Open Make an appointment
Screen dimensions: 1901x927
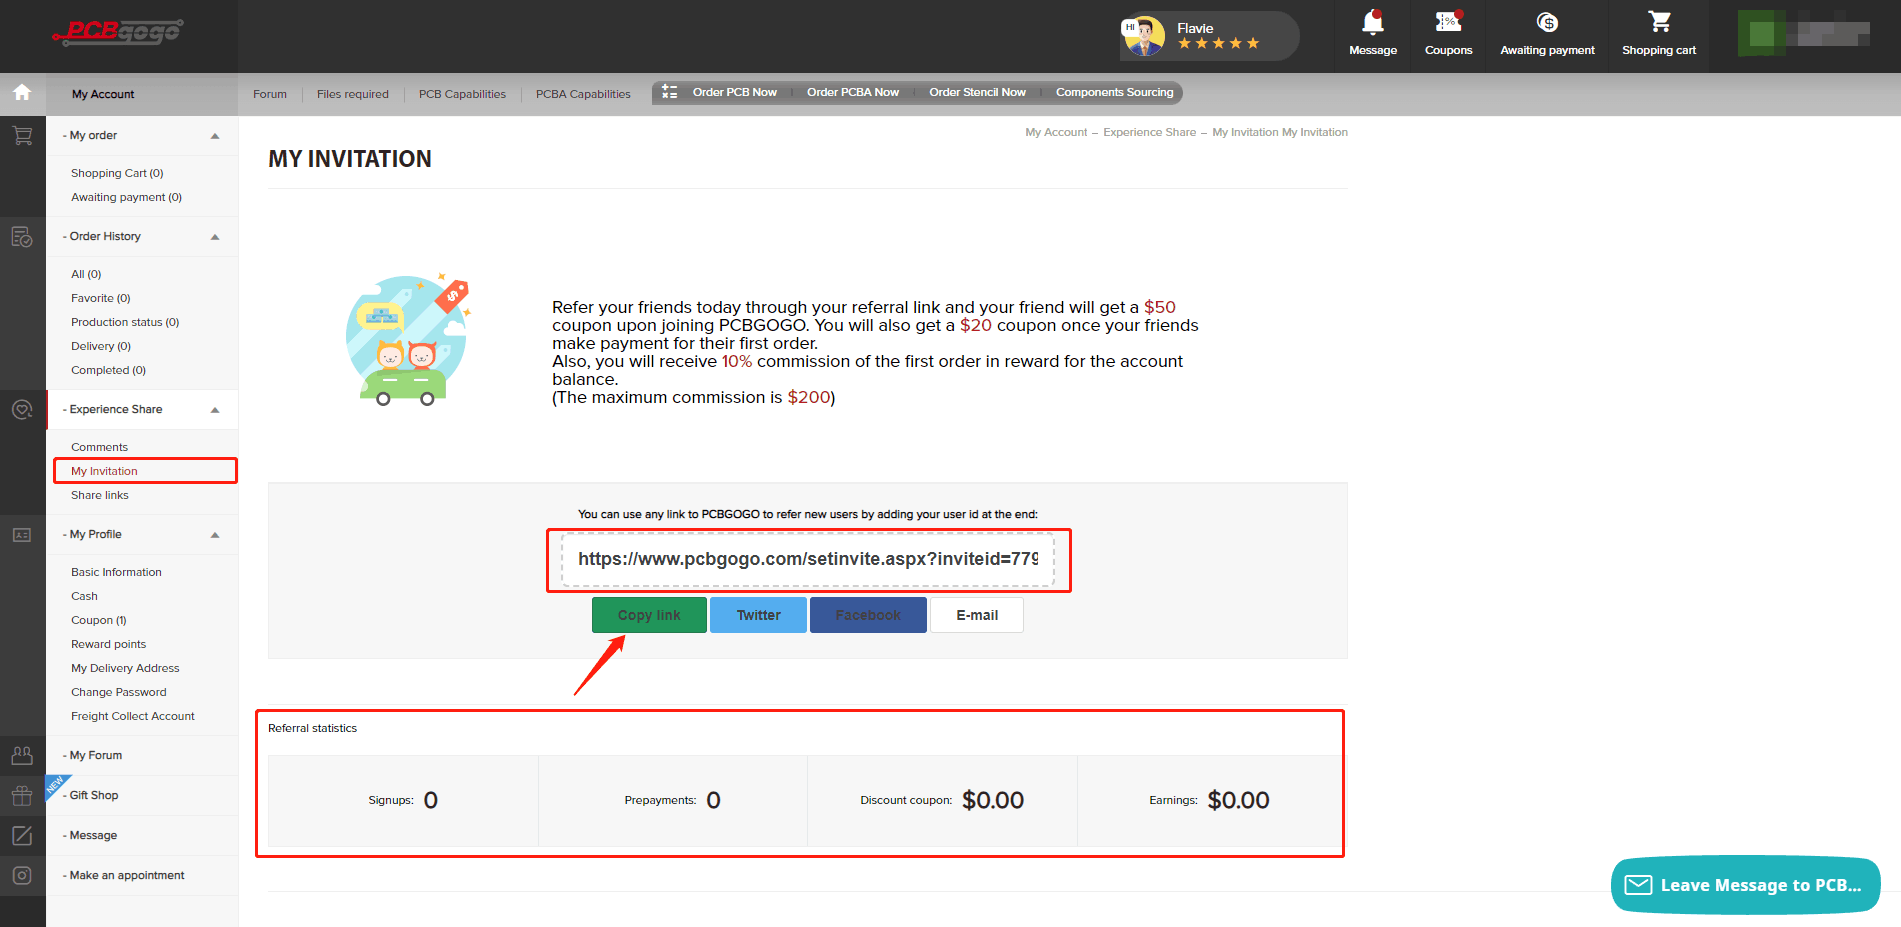(127, 875)
